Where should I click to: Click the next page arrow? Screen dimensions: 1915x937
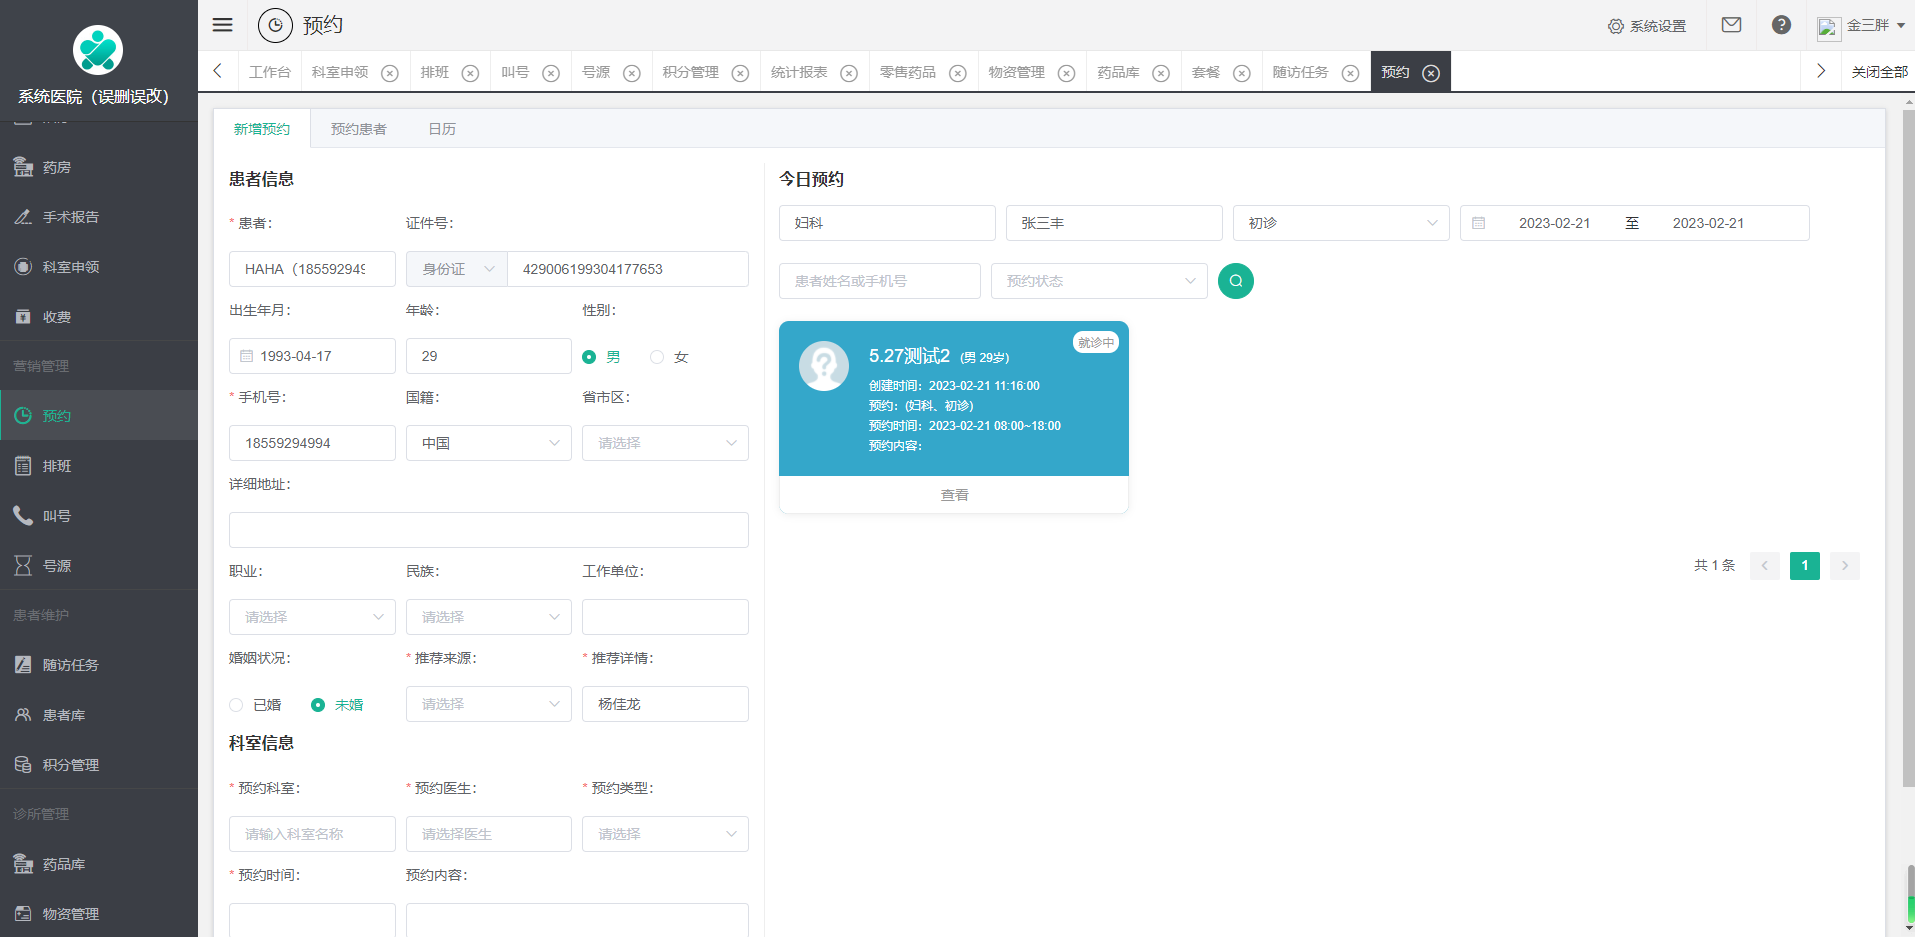click(x=1845, y=566)
